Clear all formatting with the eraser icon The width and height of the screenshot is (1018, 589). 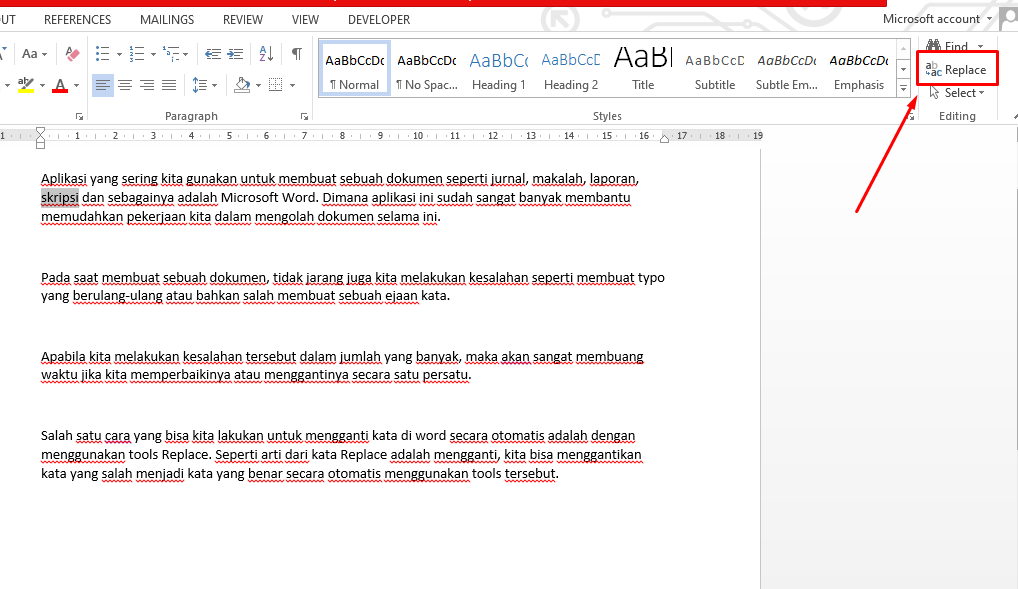click(72, 52)
